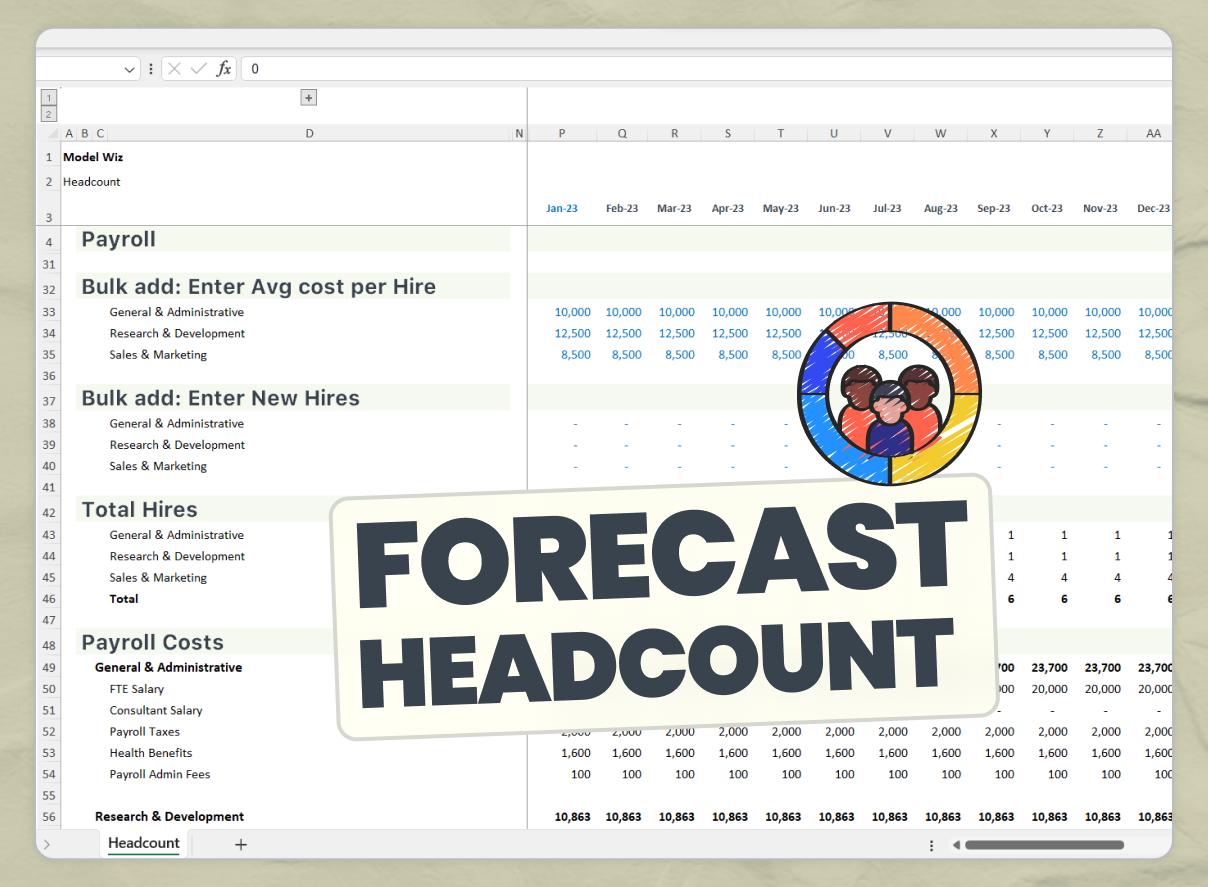
Task: Open the Insert Function dialog via fx icon
Action: tap(224, 68)
